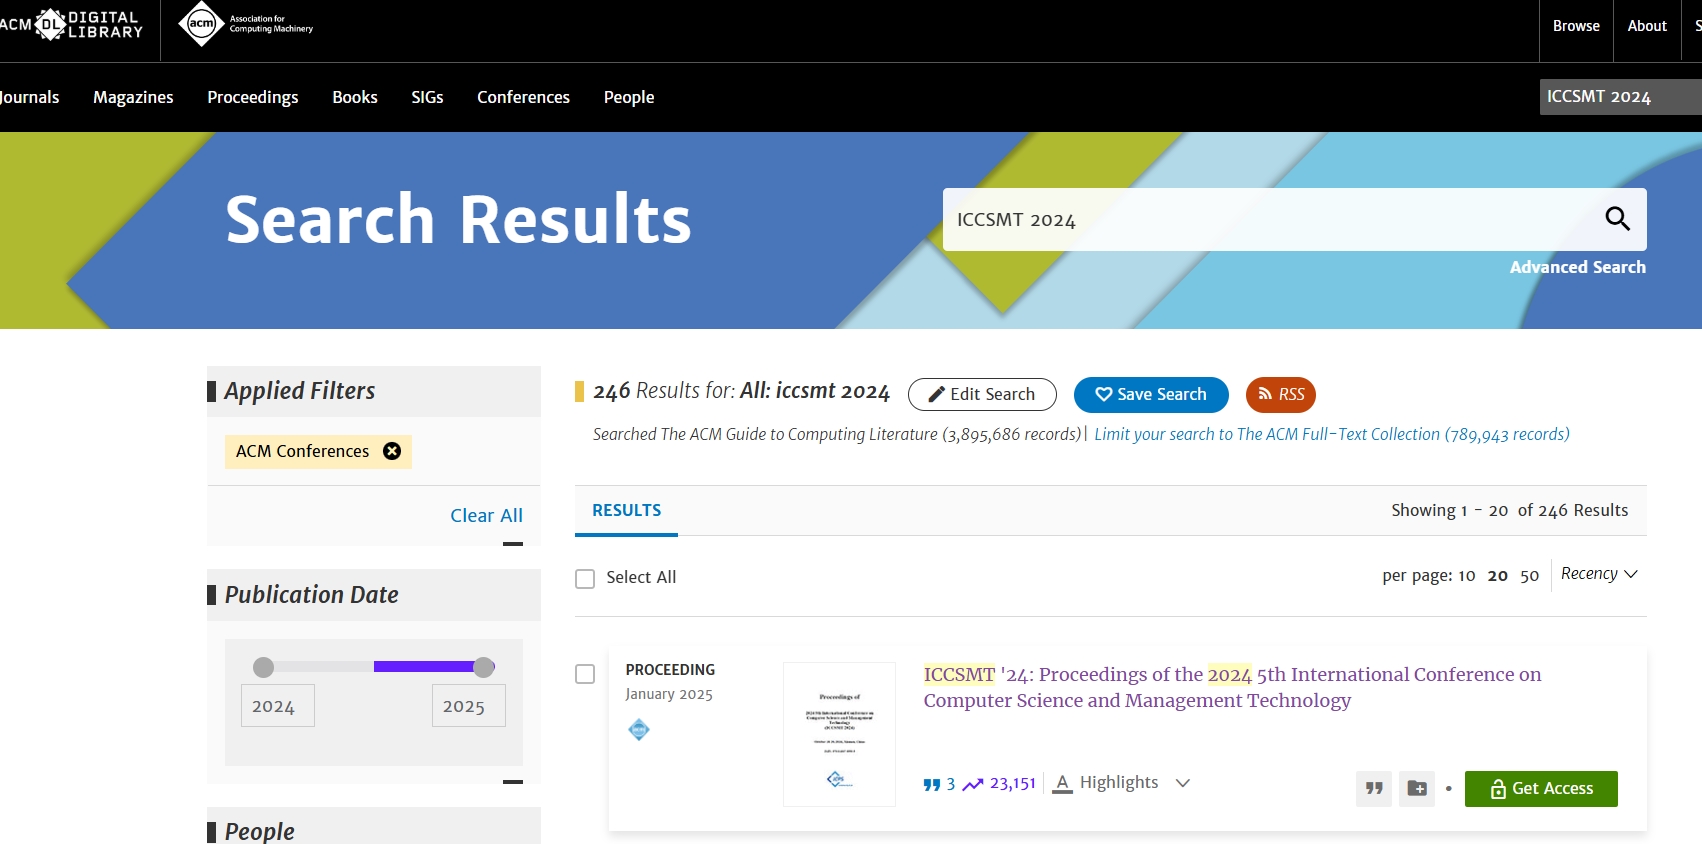Click Clear All filters

click(486, 515)
